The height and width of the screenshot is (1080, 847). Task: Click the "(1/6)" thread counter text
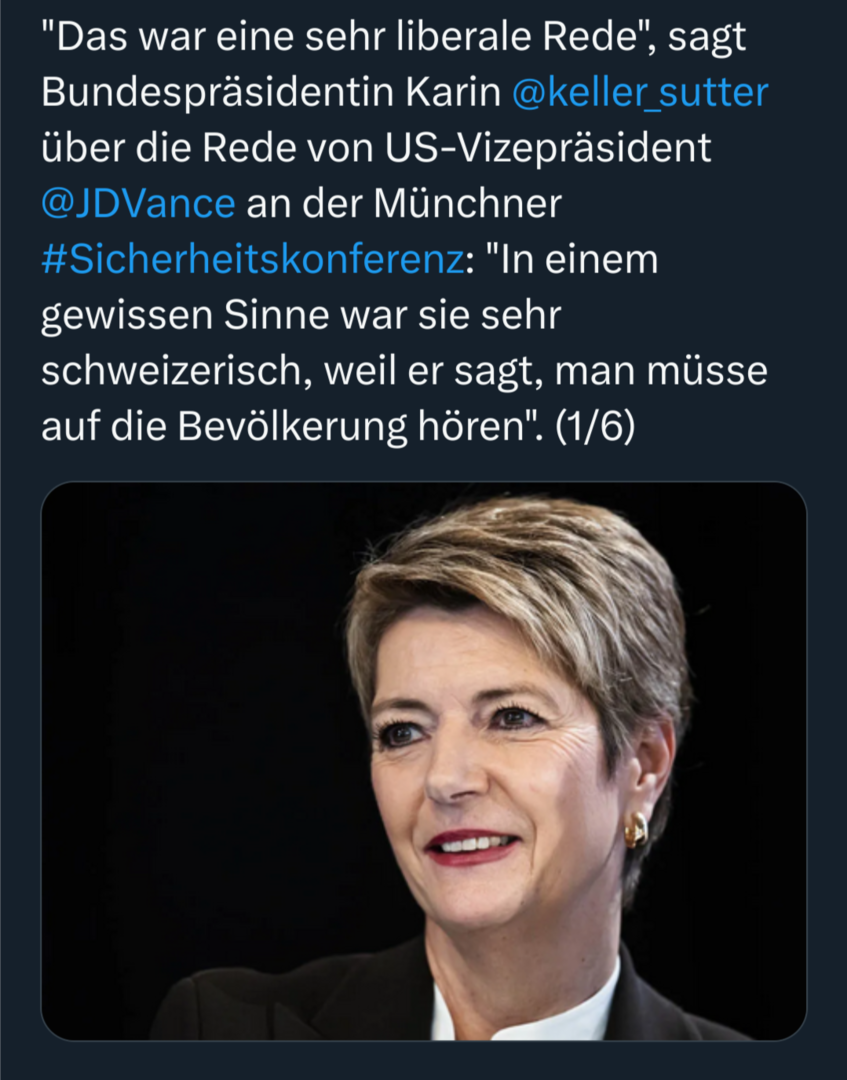pos(596,427)
